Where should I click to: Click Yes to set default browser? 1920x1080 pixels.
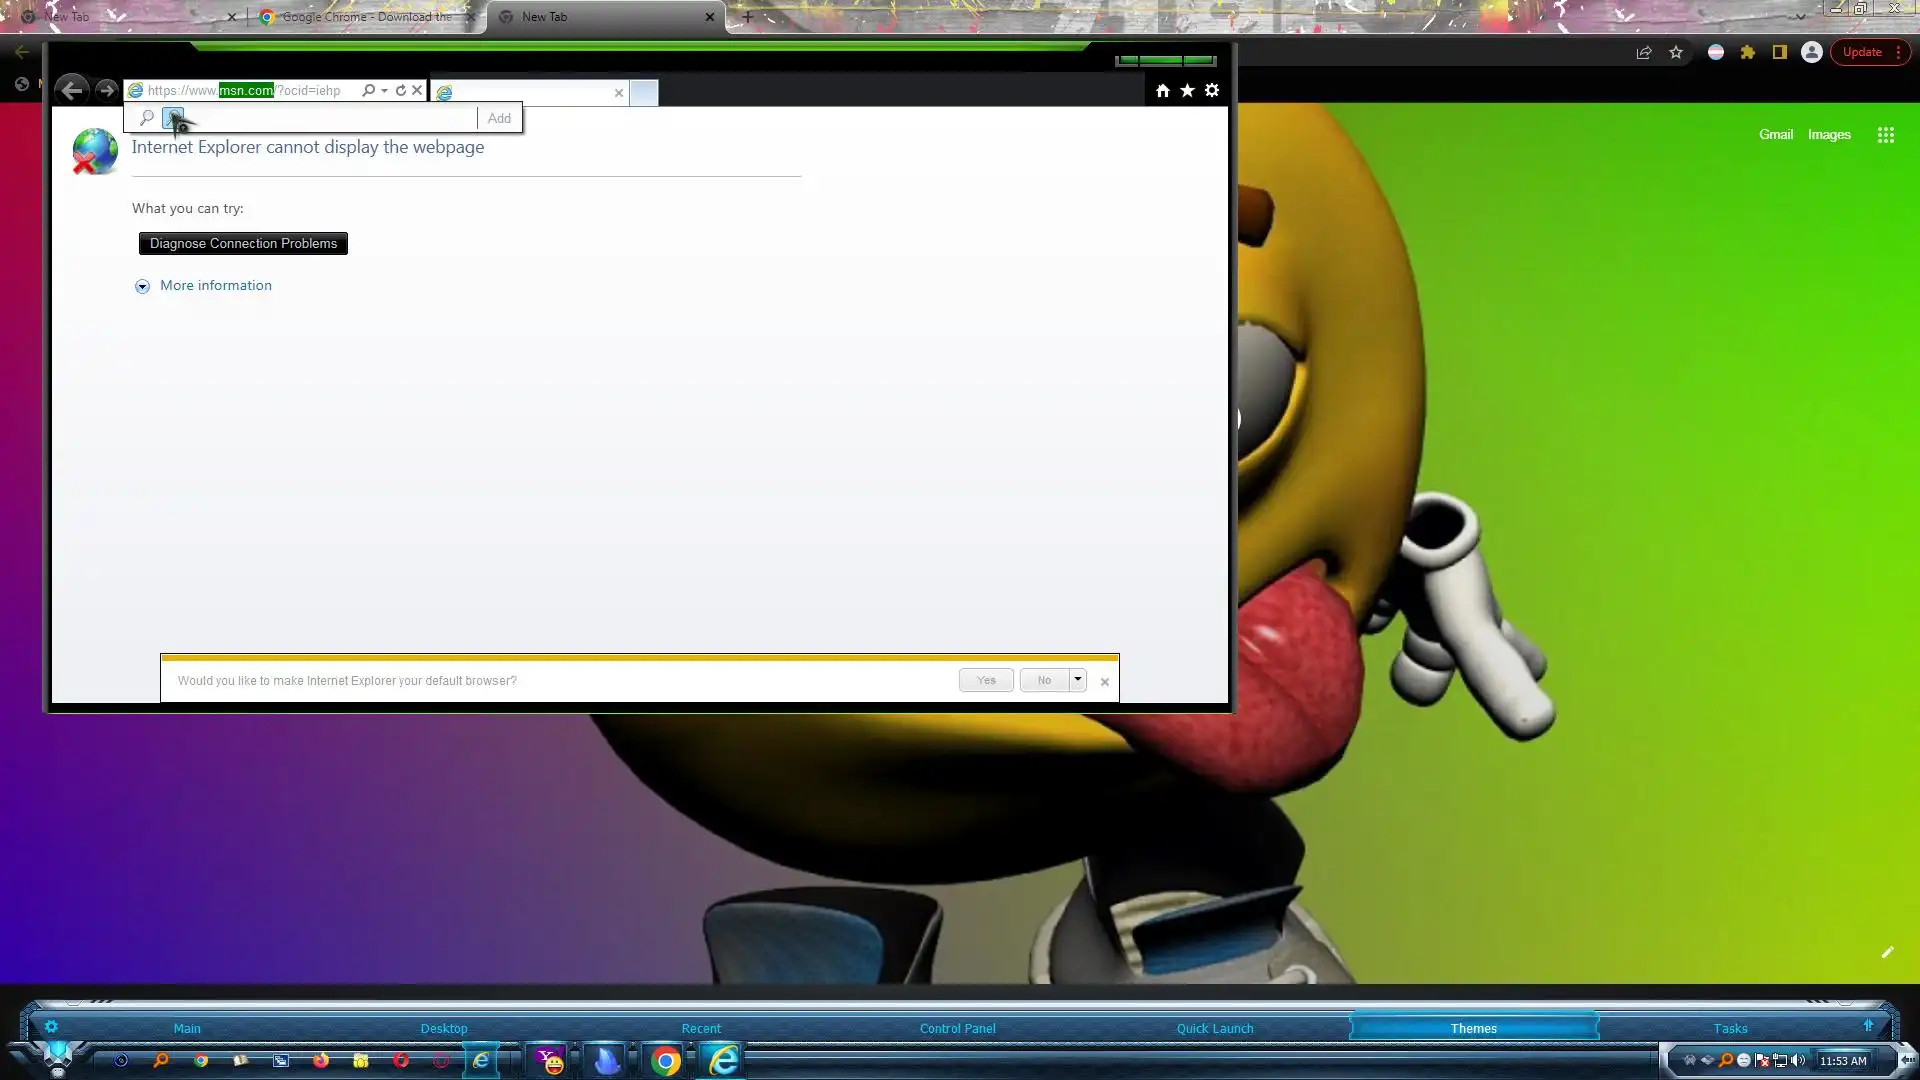pos(986,680)
